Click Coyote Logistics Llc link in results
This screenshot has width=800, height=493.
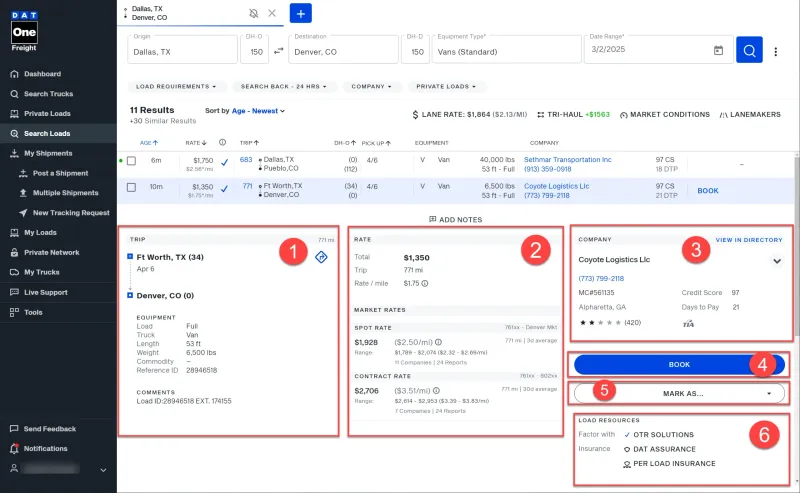tap(557, 186)
